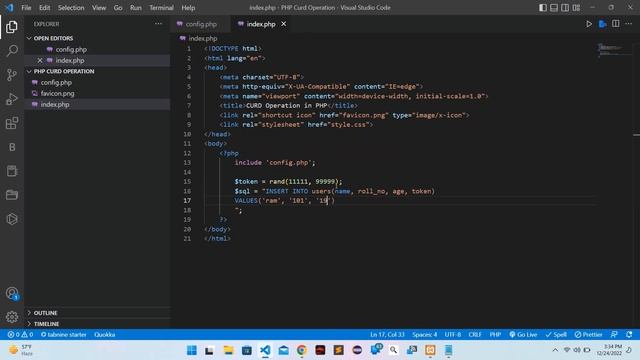The width and height of the screenshot is (640, 360).
Task: Click the include 'config.php' line
Action: 274,162
